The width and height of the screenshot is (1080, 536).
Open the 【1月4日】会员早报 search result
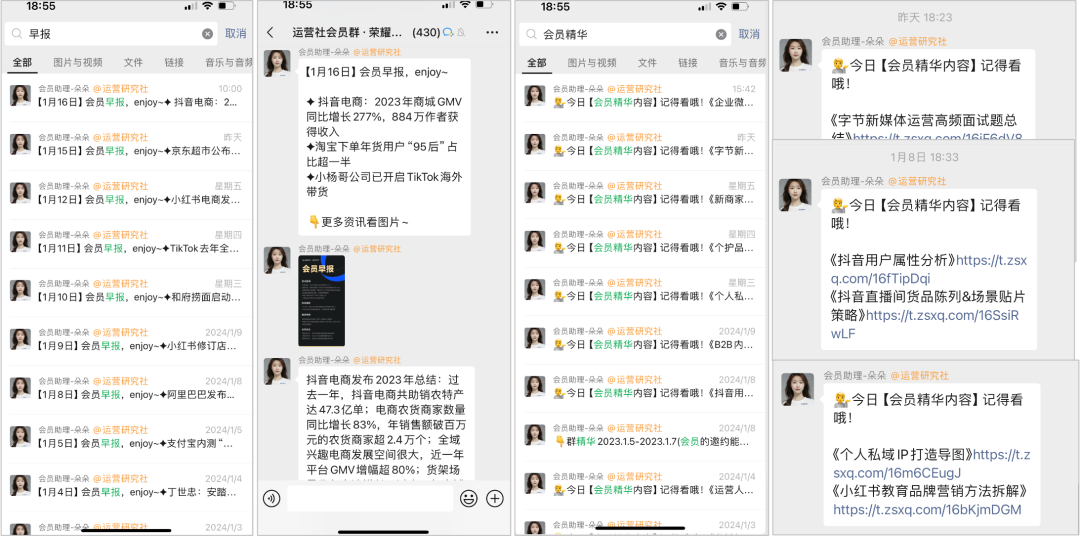[x=127, y=486]
